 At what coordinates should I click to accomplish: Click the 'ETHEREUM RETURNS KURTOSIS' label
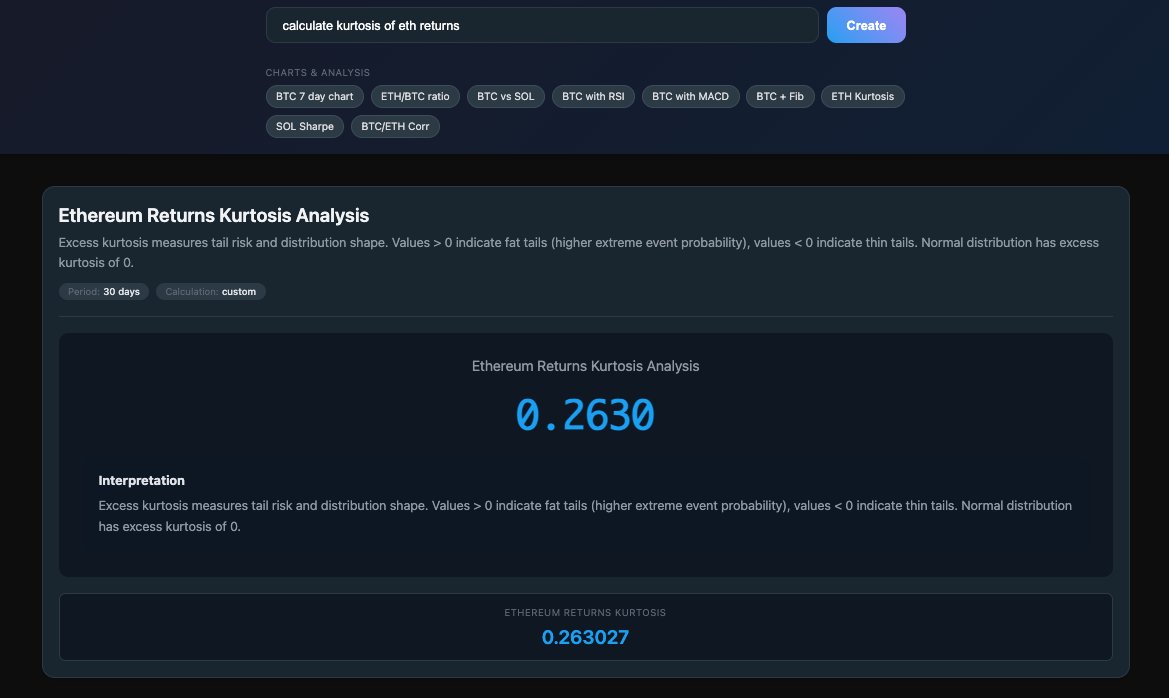click(x=585, y=613)
